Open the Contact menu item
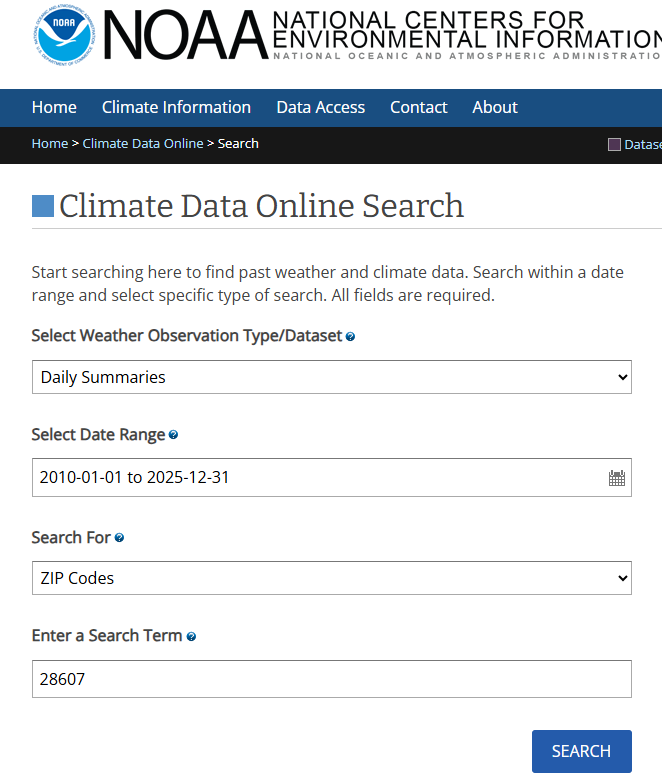 pos(418,107)
